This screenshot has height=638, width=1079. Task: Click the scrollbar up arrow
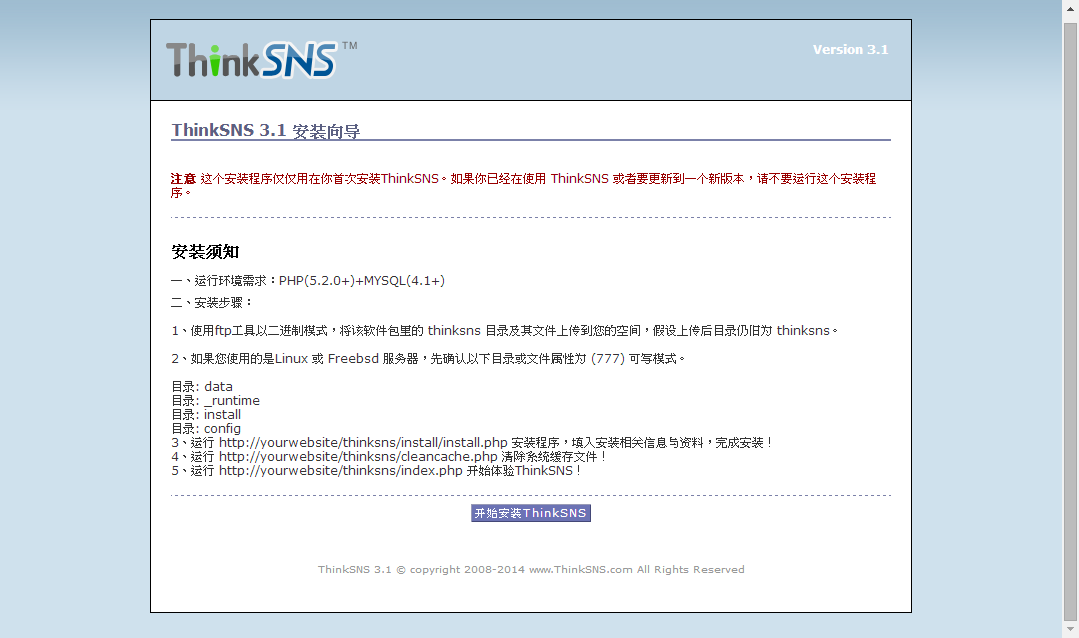(x=1070, y=8)
